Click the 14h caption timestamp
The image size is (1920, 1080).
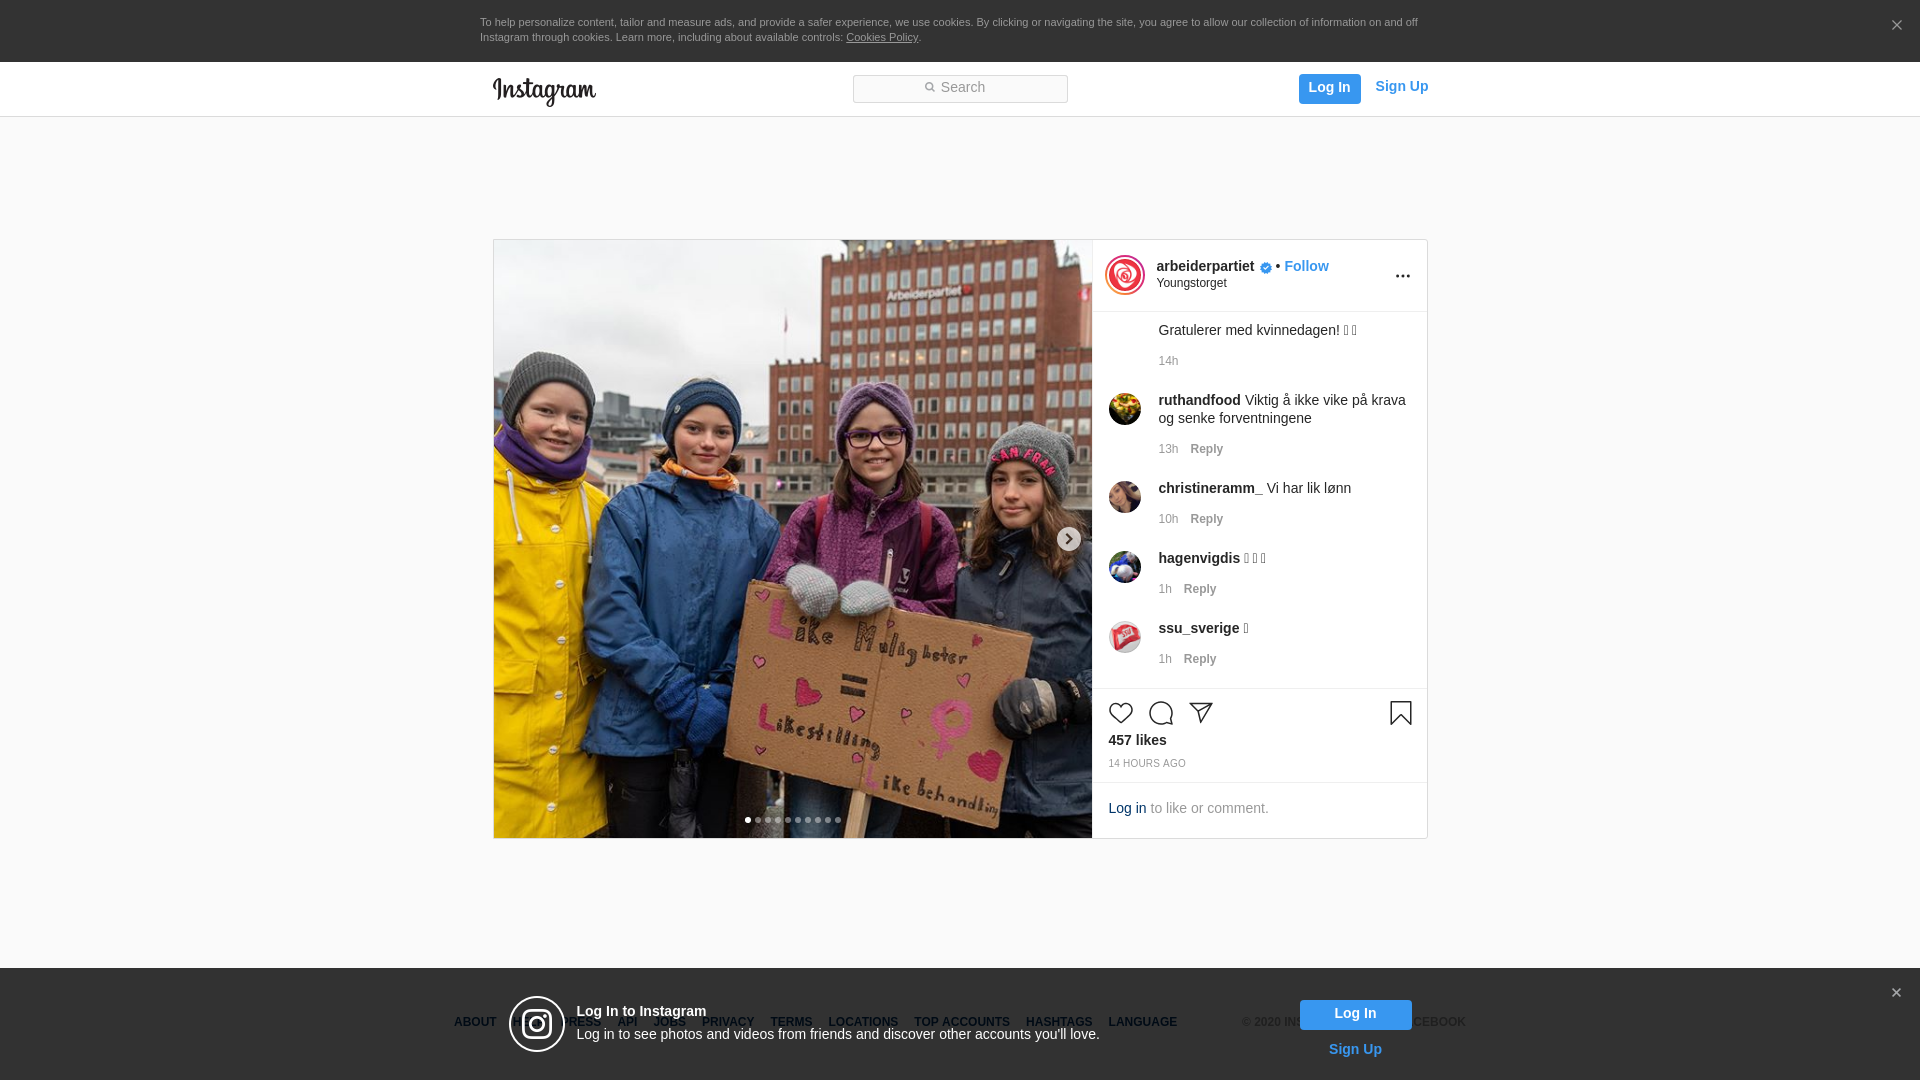pyautogui.click(x=1168, y=361)
